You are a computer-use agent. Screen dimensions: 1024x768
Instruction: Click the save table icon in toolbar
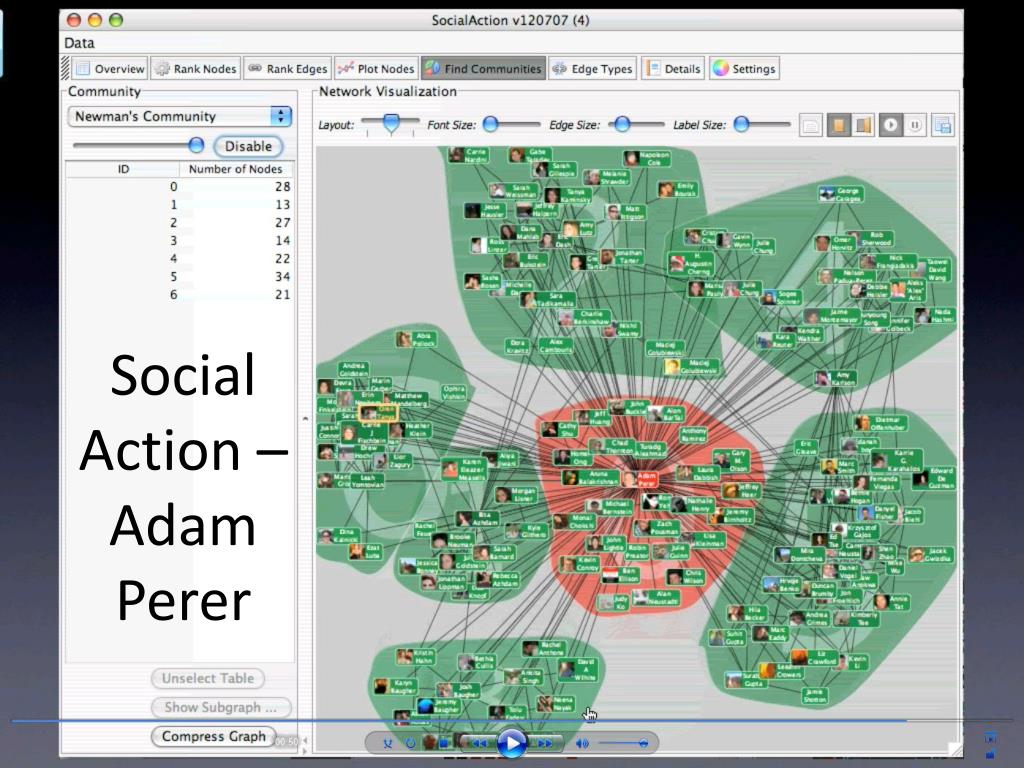tap(943, 125)
